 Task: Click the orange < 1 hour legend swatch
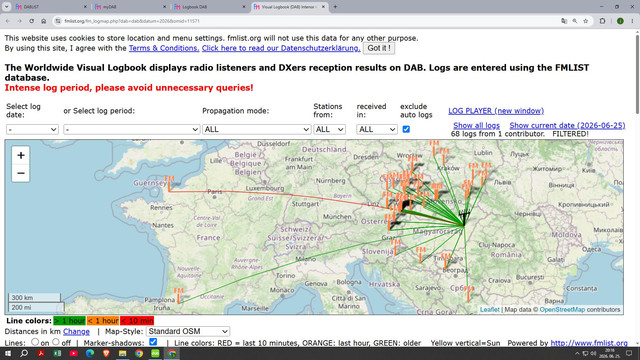[103, 321]
